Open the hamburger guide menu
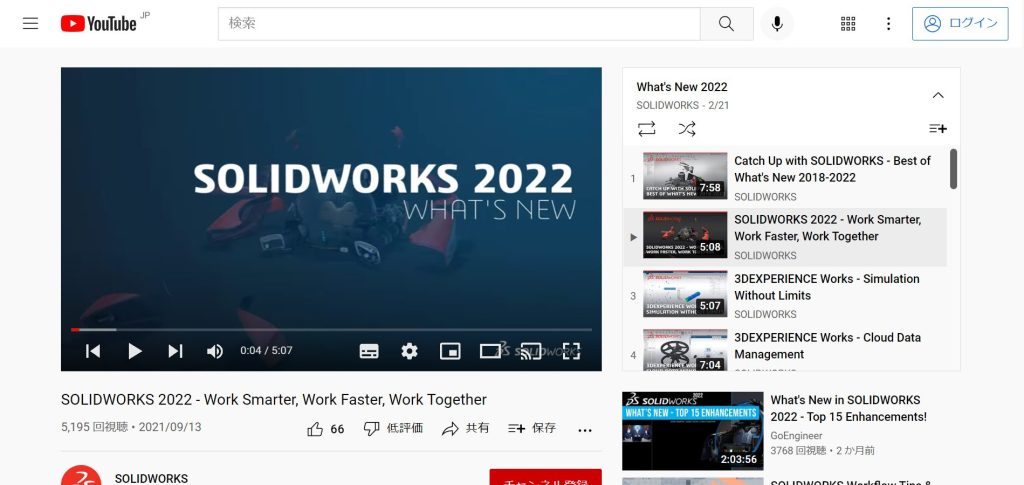Viewport: 1024px width, 485px height. pyautogui.click(x=30, y=23)
